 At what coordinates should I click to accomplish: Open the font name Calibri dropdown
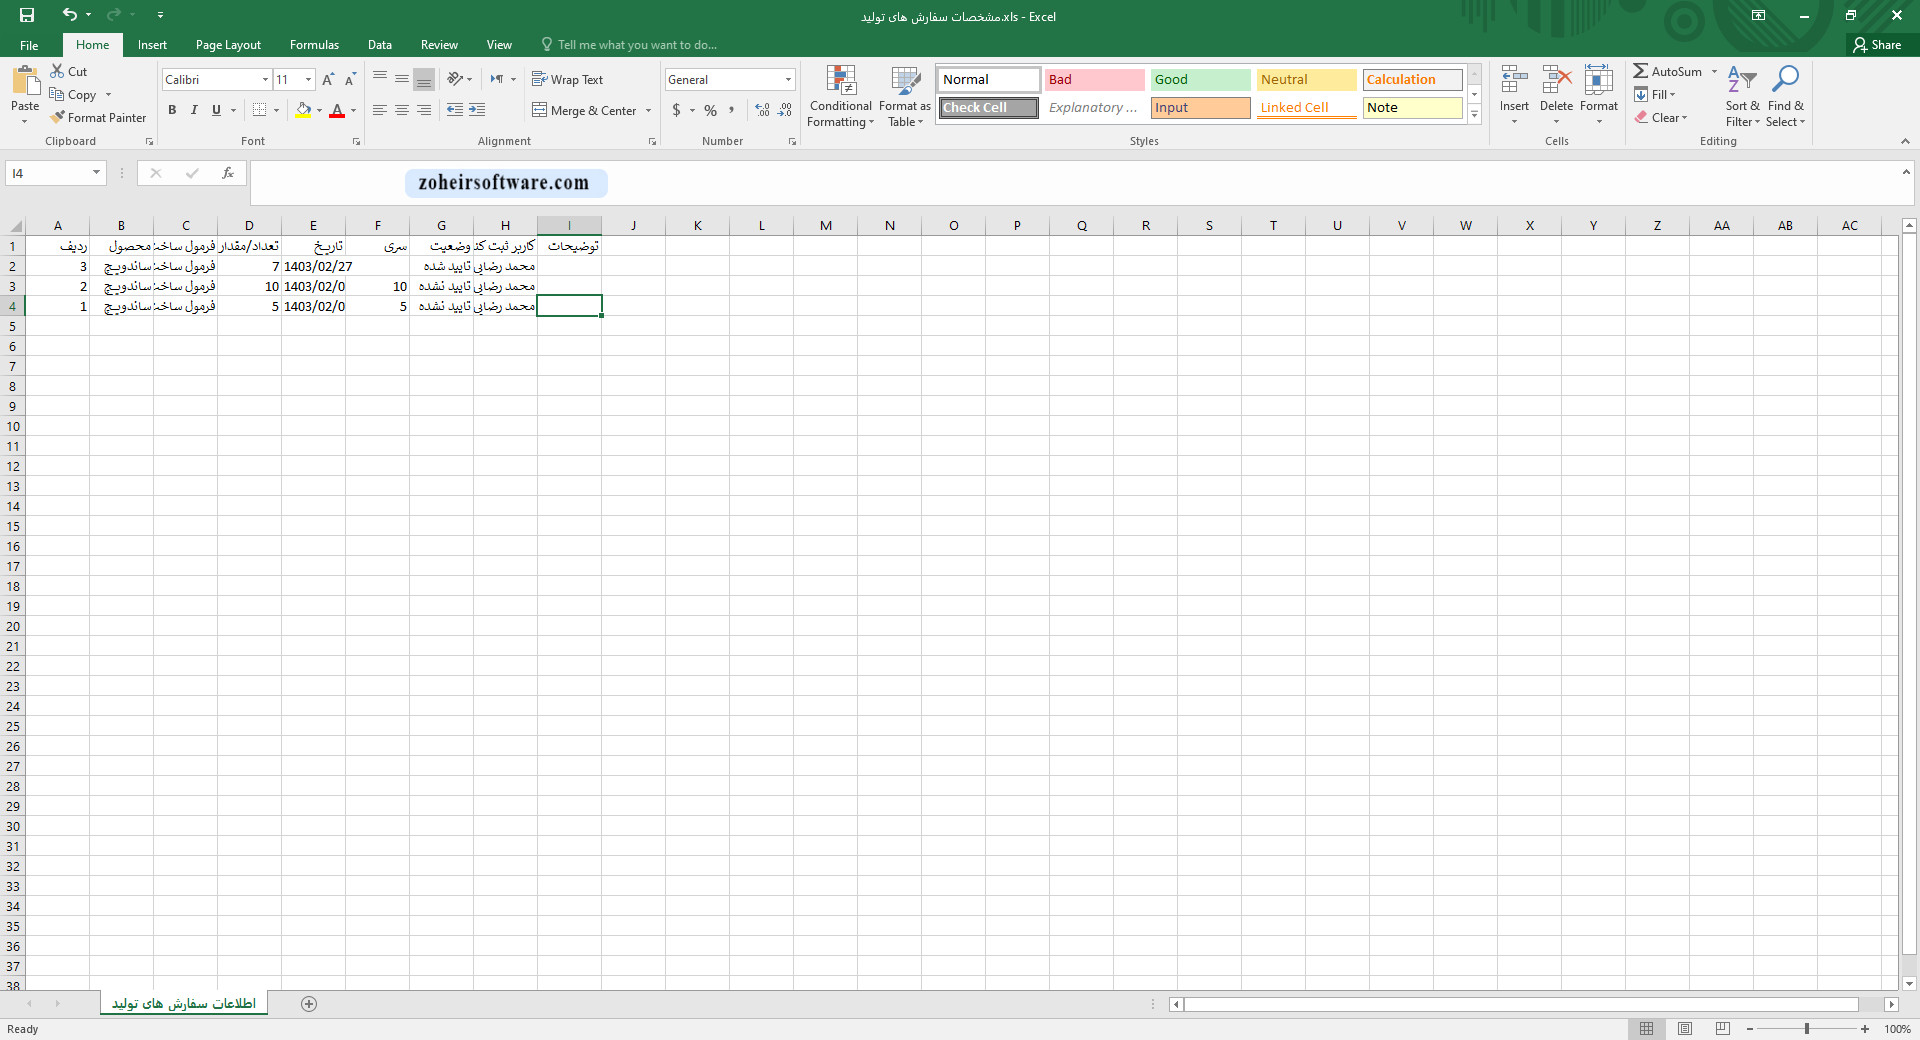pyautogui.click(x=265, y=80)
